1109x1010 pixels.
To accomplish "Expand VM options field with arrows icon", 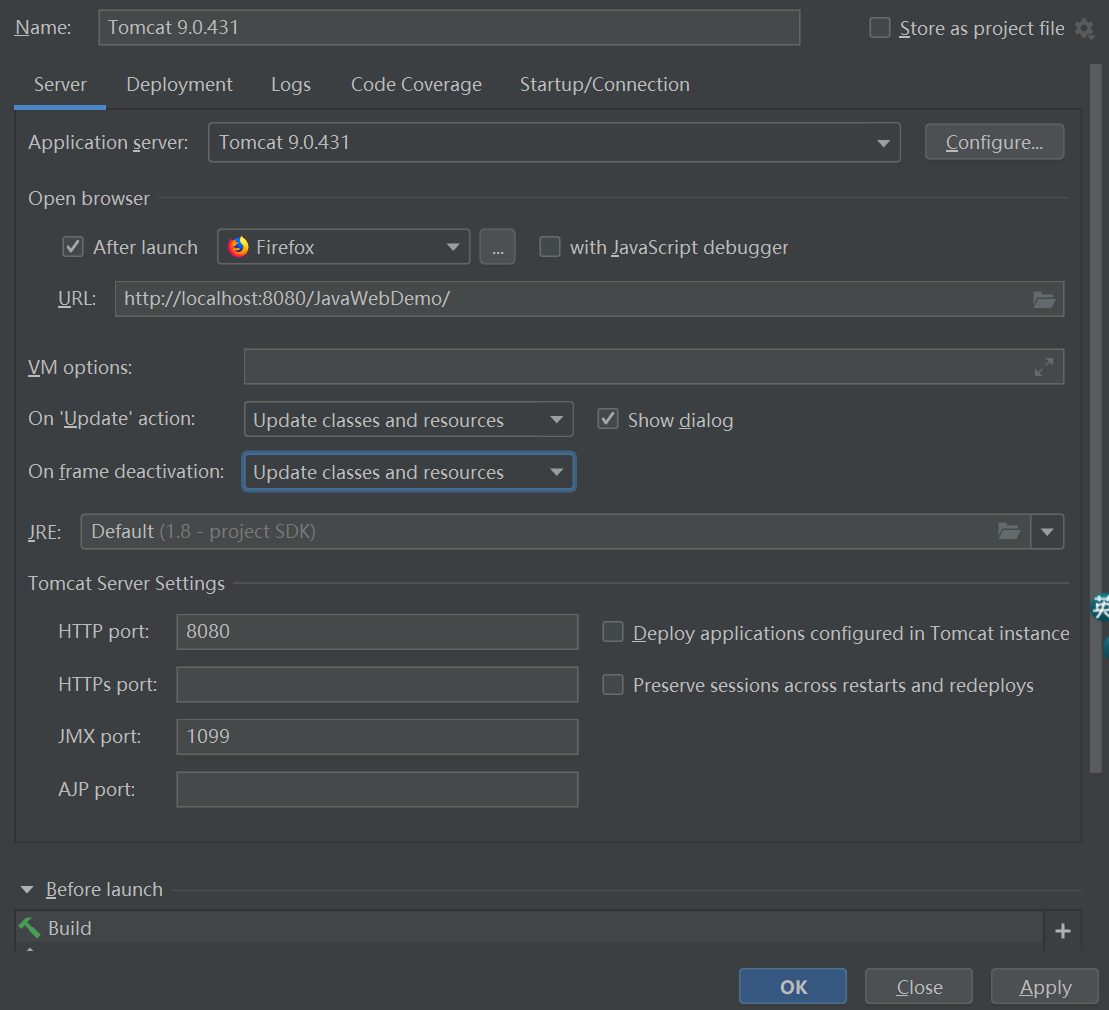I will click(1043, 367).
